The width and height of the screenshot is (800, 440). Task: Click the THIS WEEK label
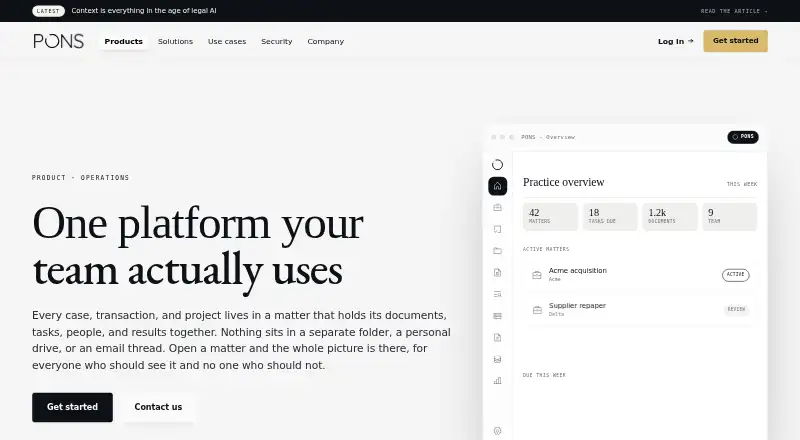click(742, 184)
